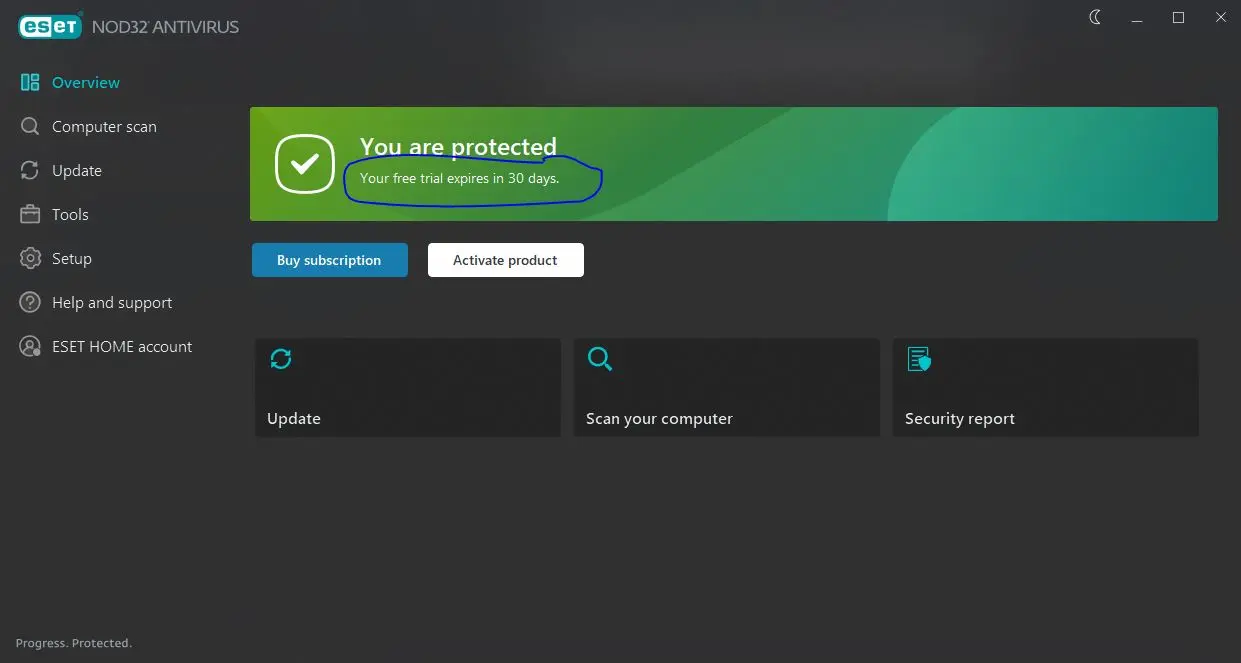Click the Tools briefcase icon

pyautogui.click(x=30, y=215)
